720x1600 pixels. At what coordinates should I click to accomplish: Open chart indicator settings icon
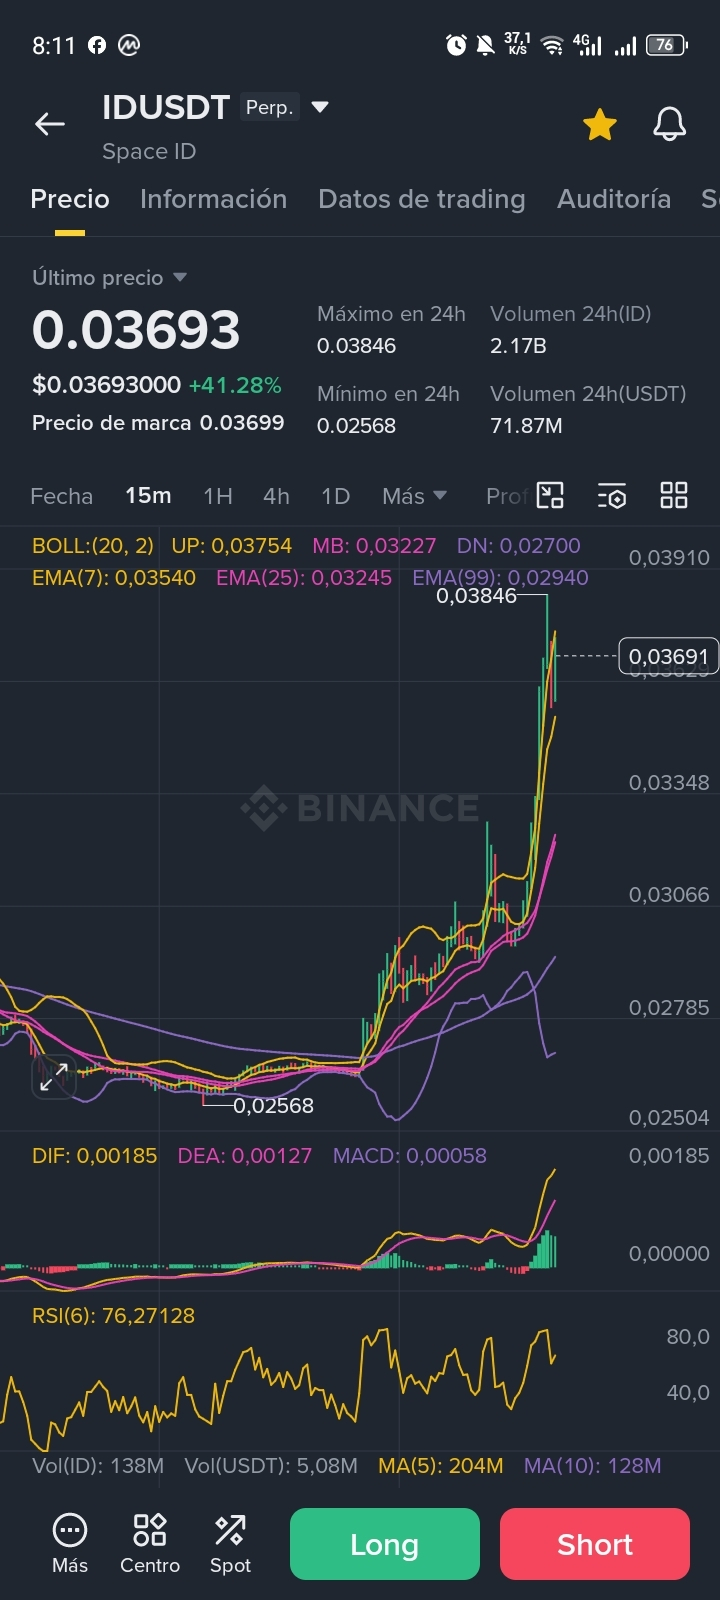pyautogui.click(x=611, y=495)
